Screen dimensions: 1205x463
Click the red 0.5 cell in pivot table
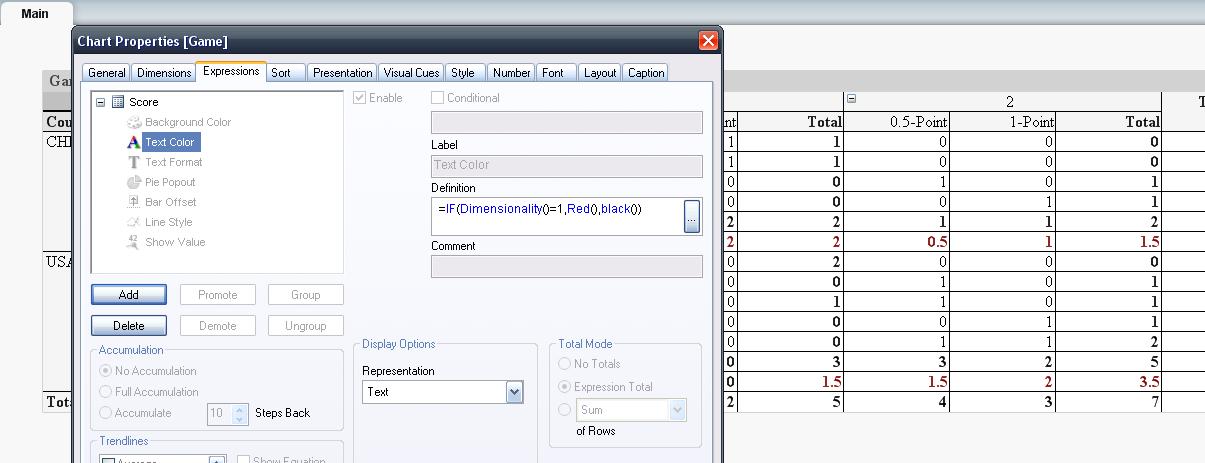(x=896, y=242)
